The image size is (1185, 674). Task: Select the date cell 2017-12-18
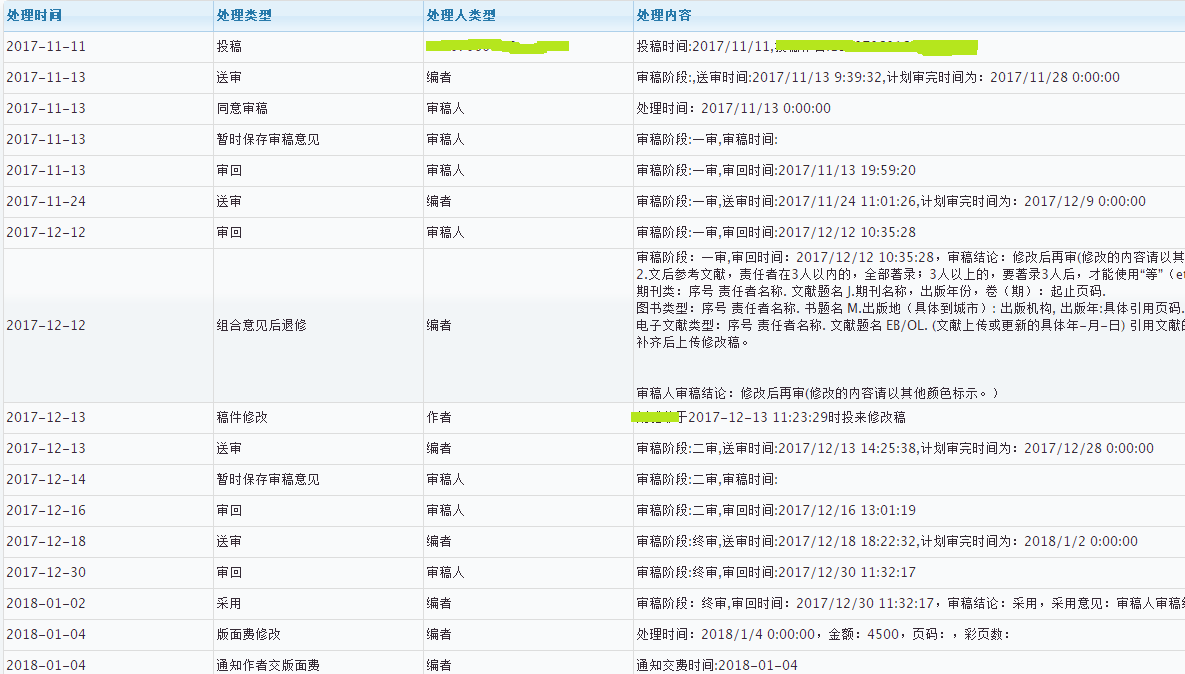[46, 541]
